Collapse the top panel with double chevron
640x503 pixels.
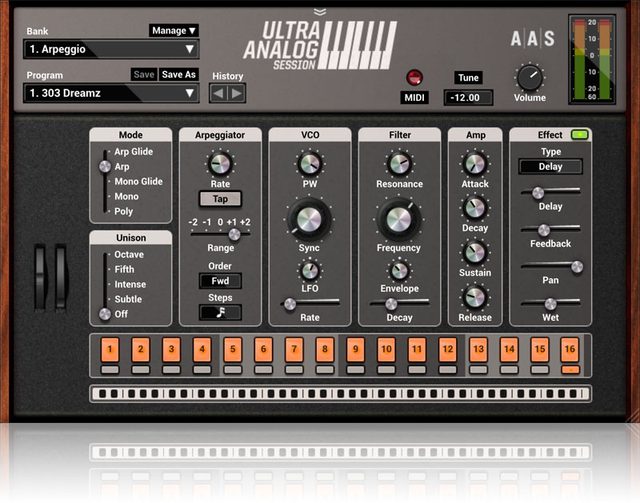pos(320,12)
